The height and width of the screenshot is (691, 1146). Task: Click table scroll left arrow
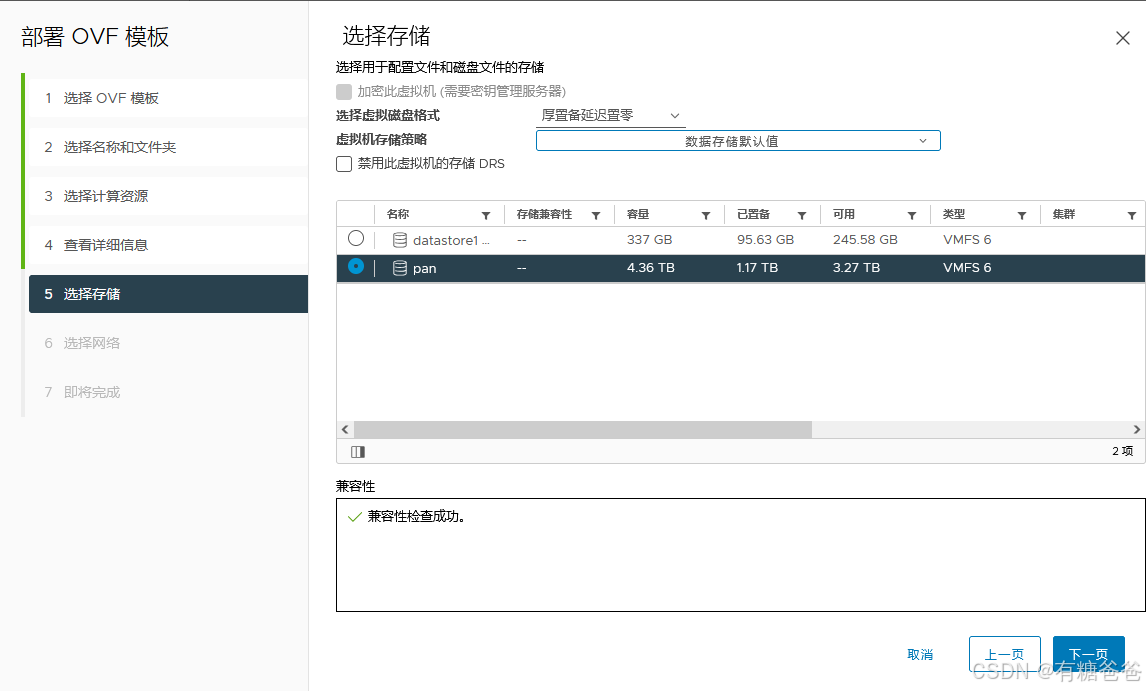point(345,429)
